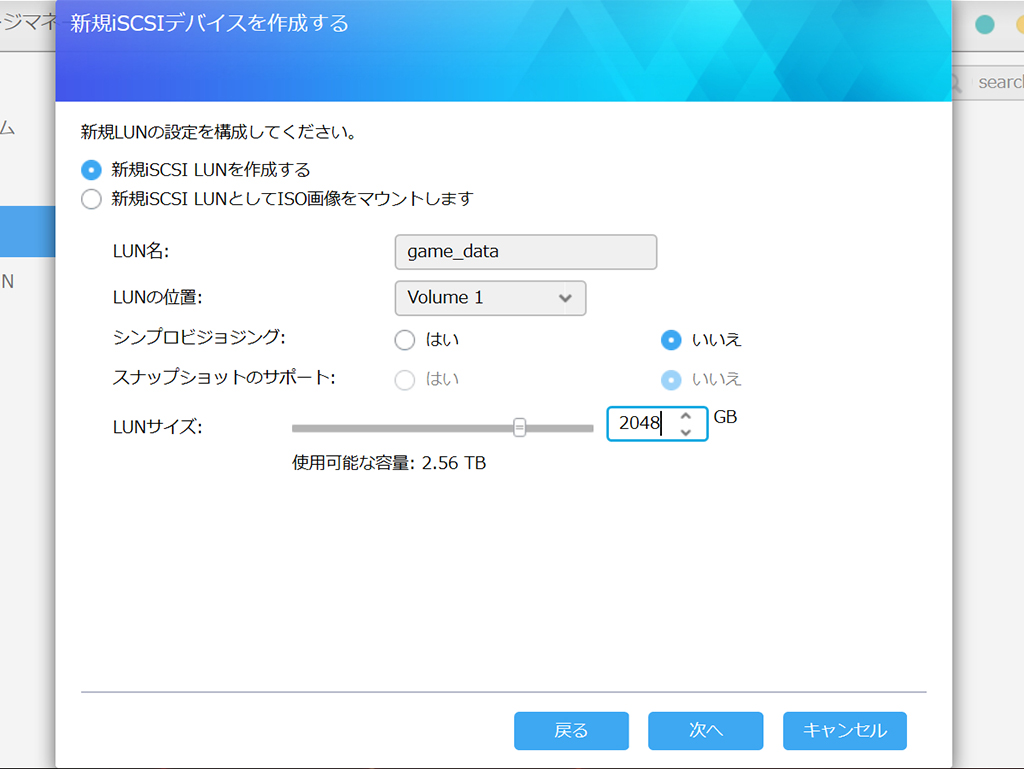The width and height of the screenshot is (1024, 769).
Task: Enable thin provisioning with はい
Action: (x=405, y=340)
